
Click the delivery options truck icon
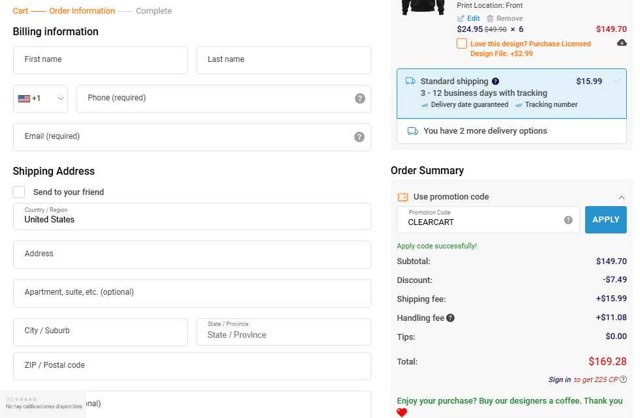tap(413, 131)
